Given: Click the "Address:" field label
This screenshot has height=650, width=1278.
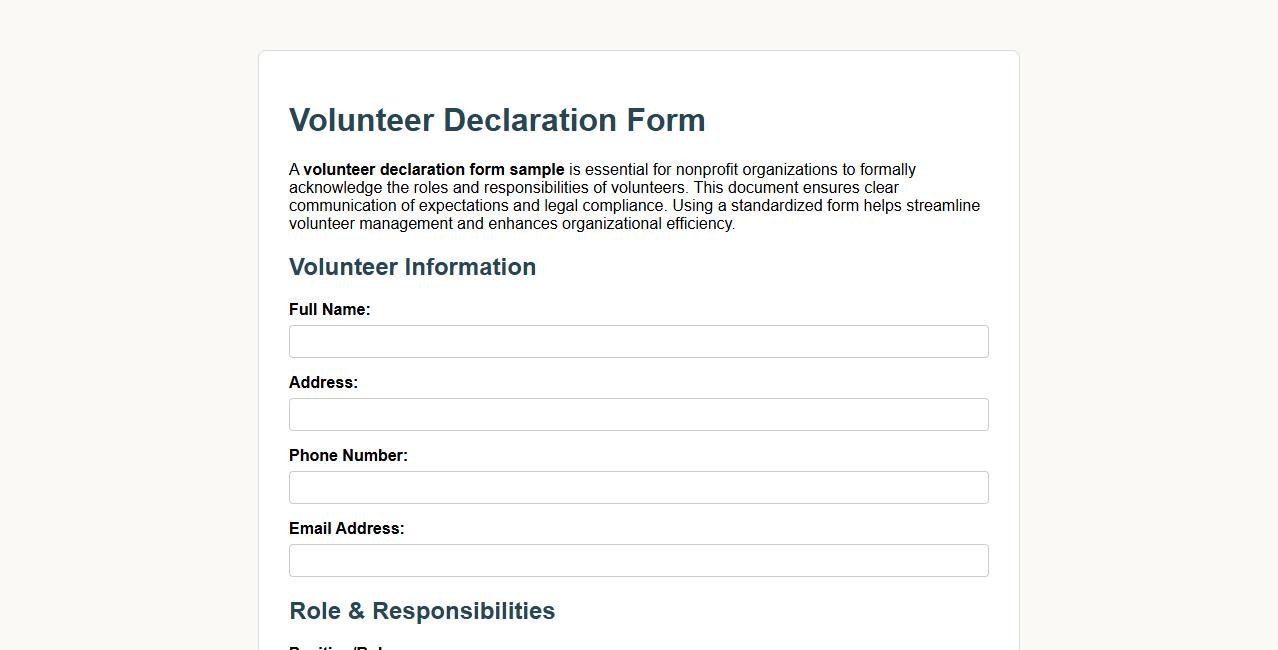Looking at the screenshot, I should (x=323, y=382).
